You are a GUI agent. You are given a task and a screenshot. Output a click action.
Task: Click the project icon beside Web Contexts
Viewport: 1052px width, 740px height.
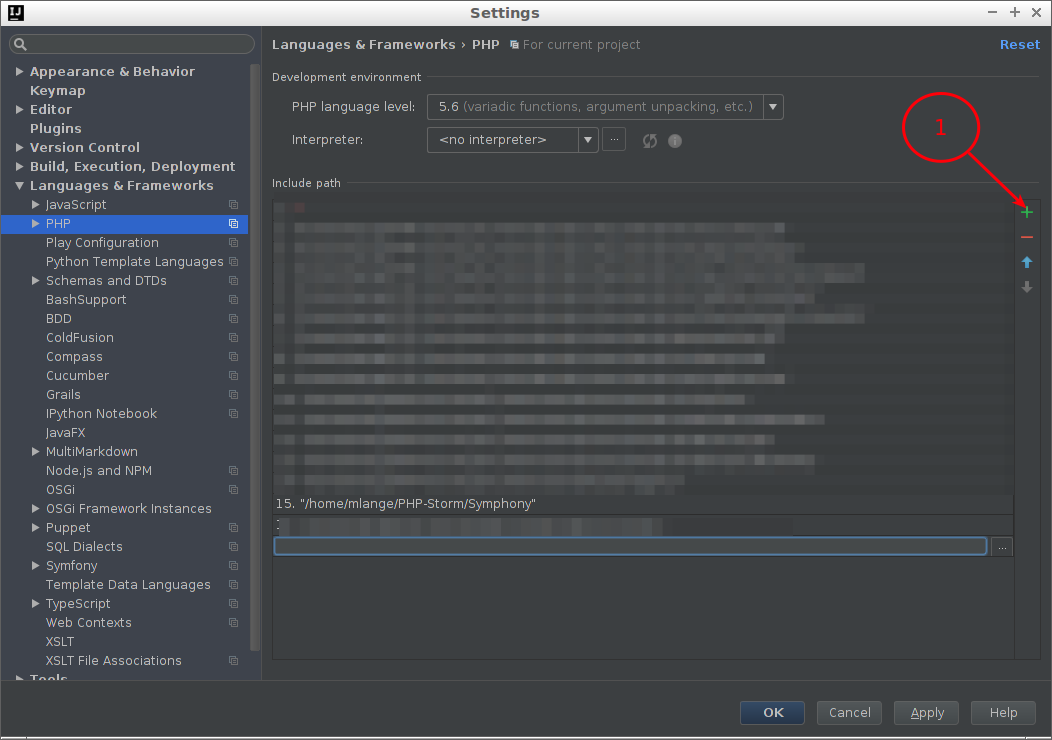[233, 623]
